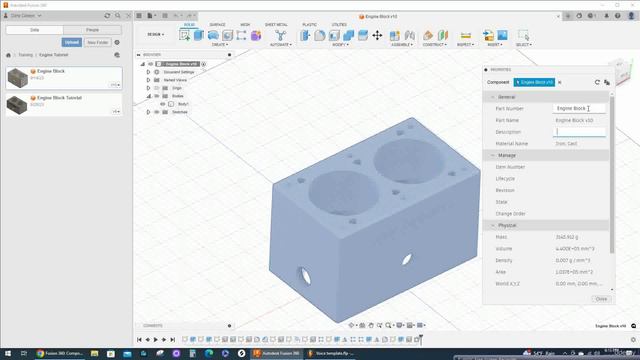Switch to the People tab in data panel
The image size is (640, 360).
pyautogui.click(x=92, y=30)
